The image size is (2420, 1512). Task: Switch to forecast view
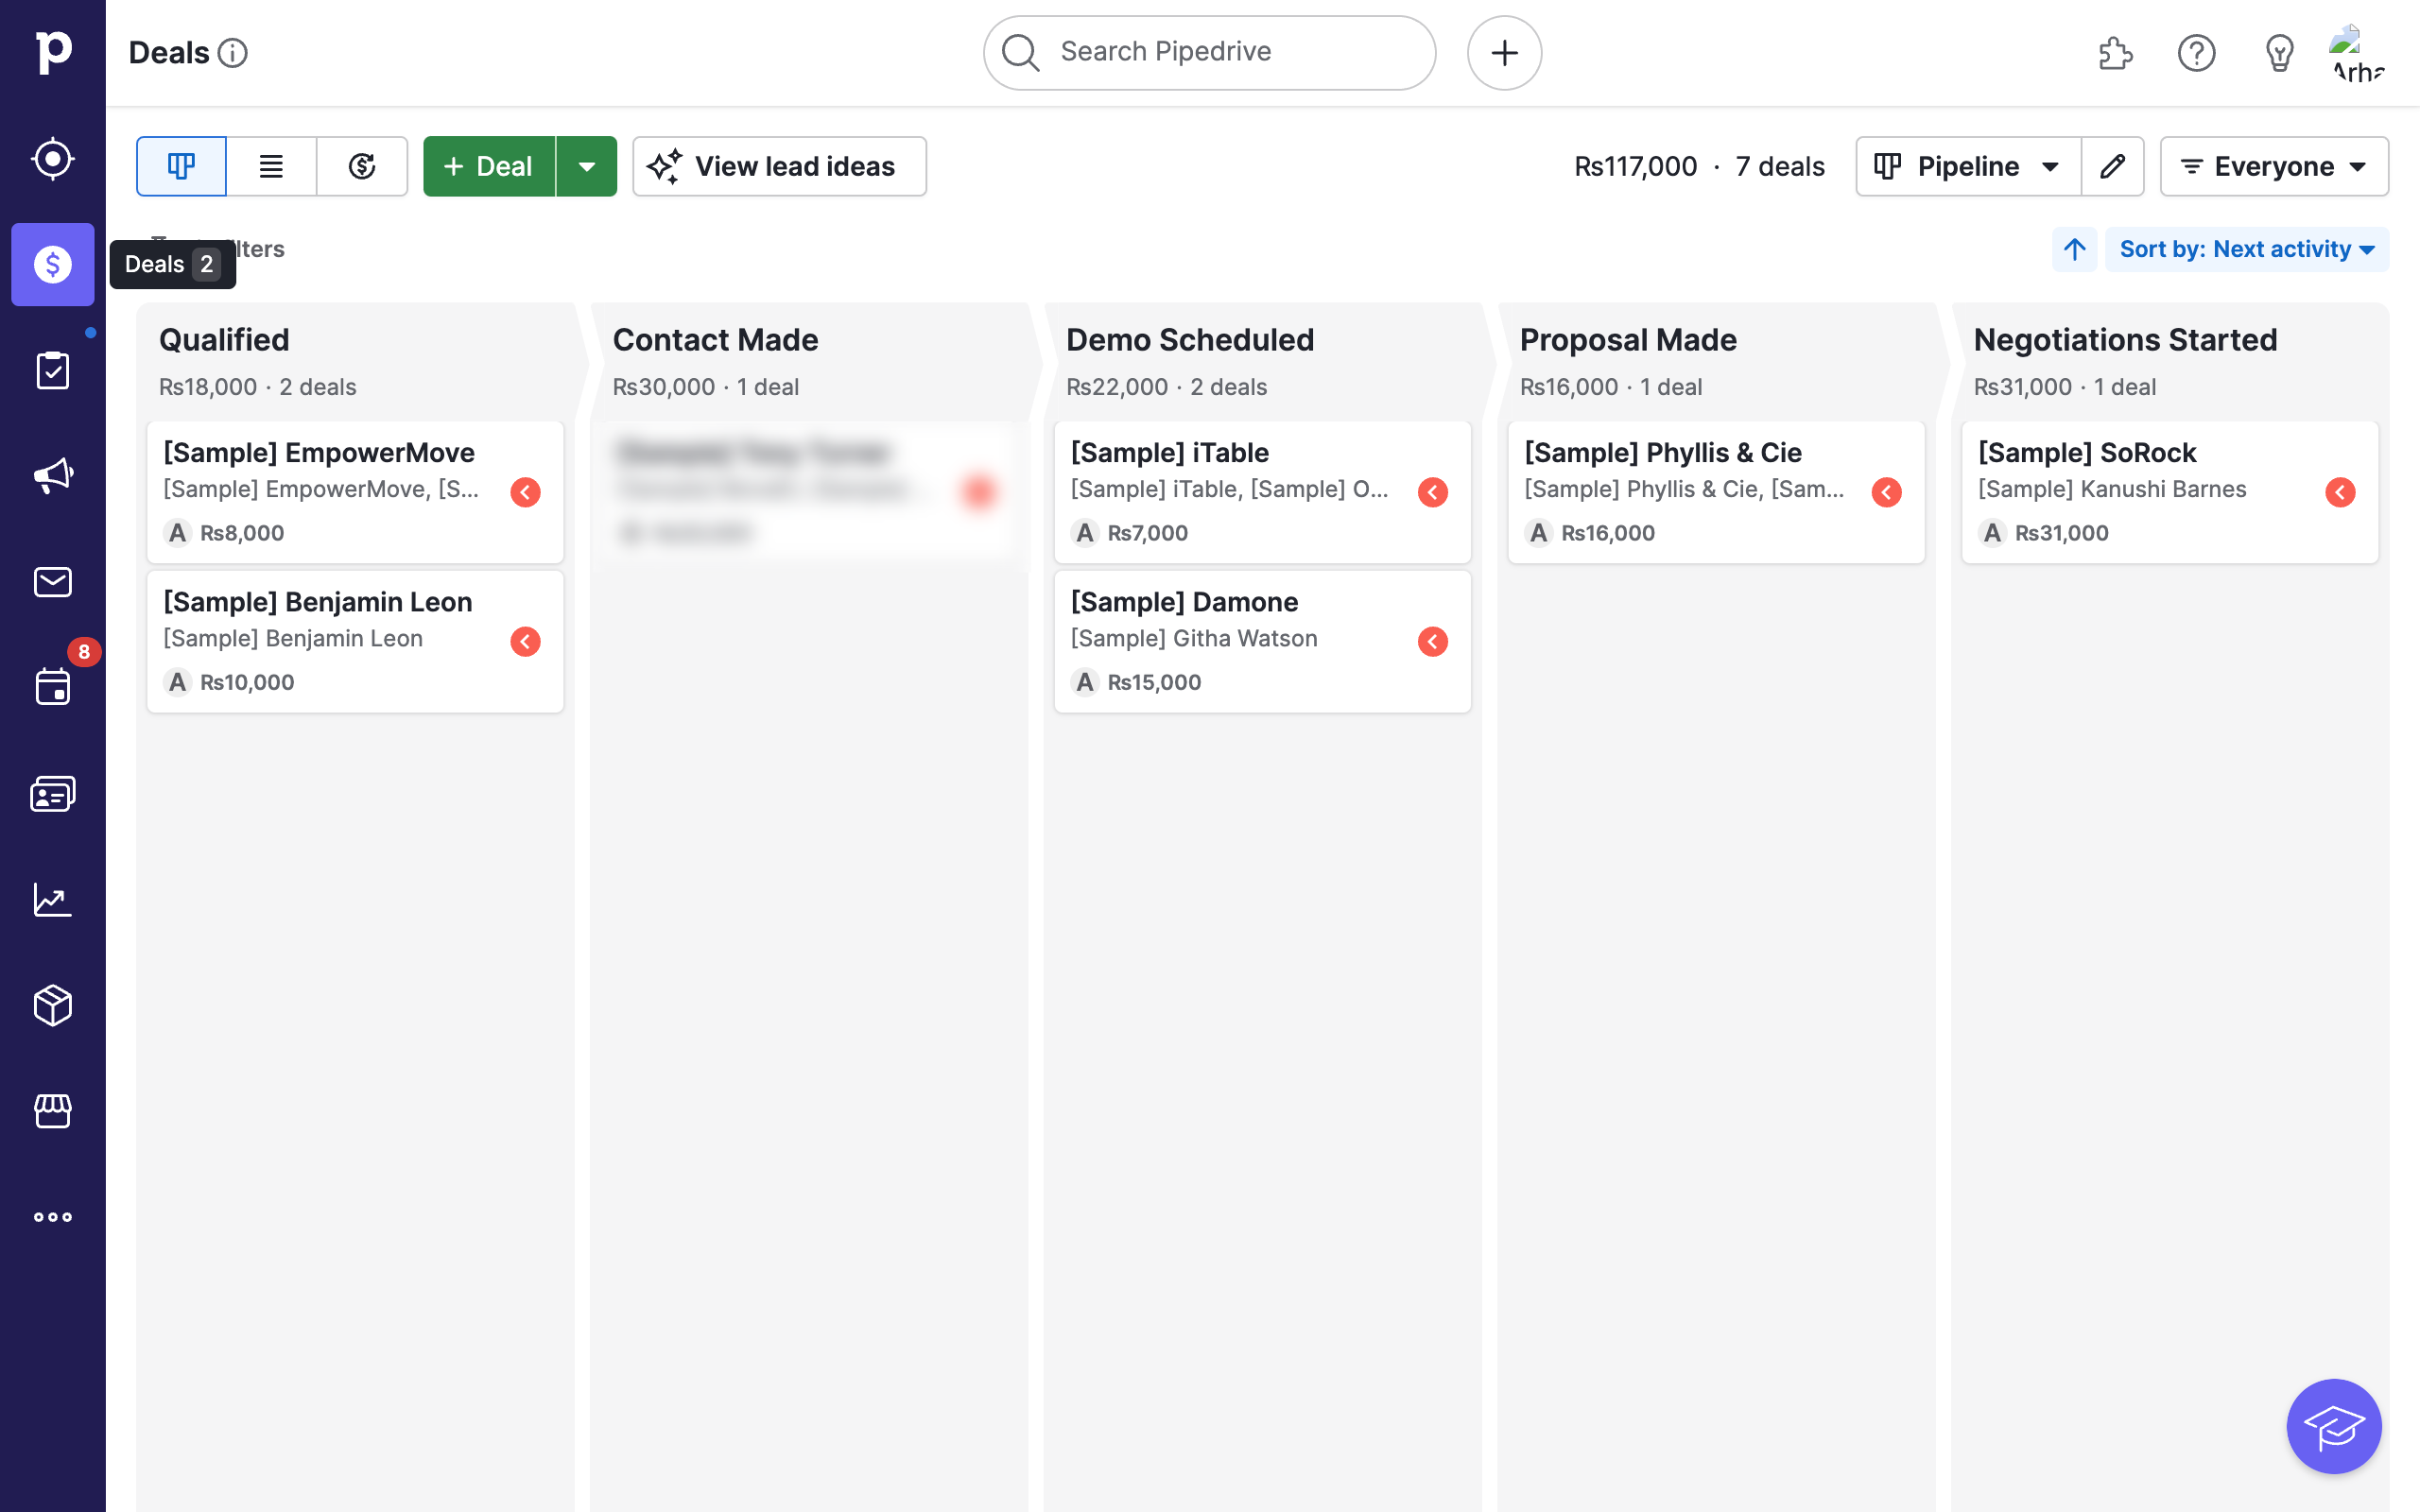(x=361, y=166)
